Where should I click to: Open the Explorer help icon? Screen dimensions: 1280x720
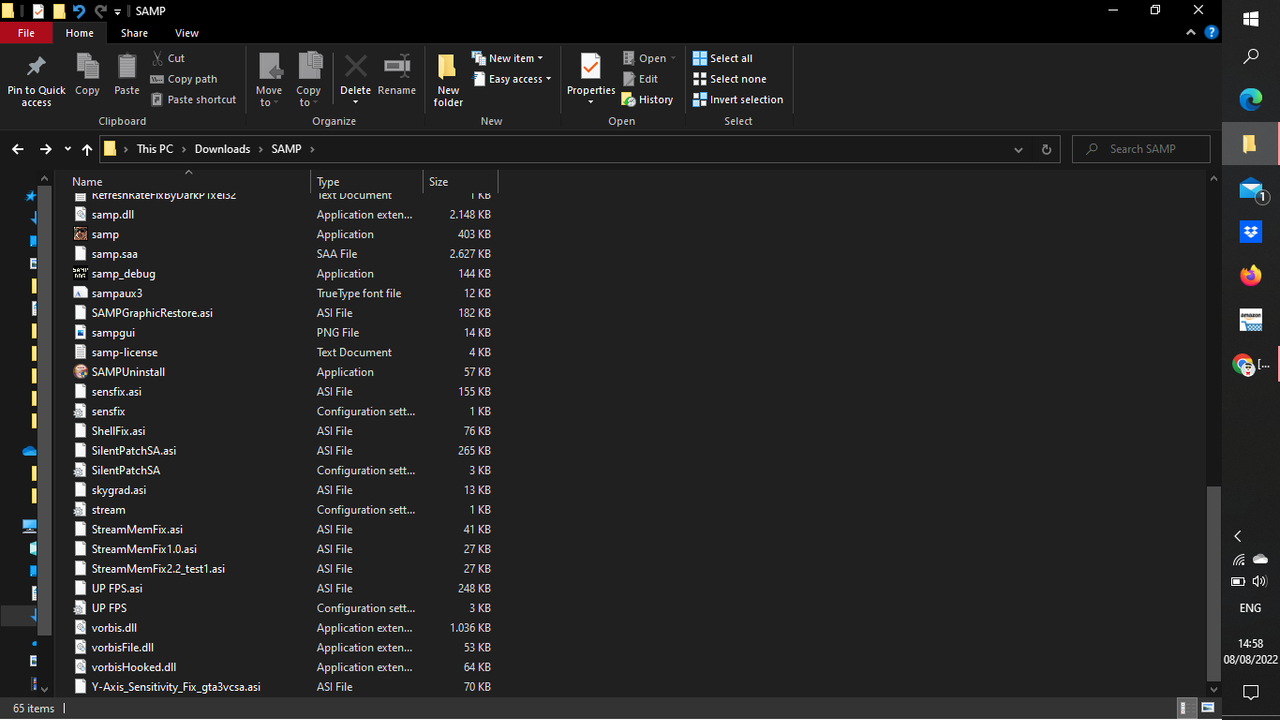[1211, 33]
